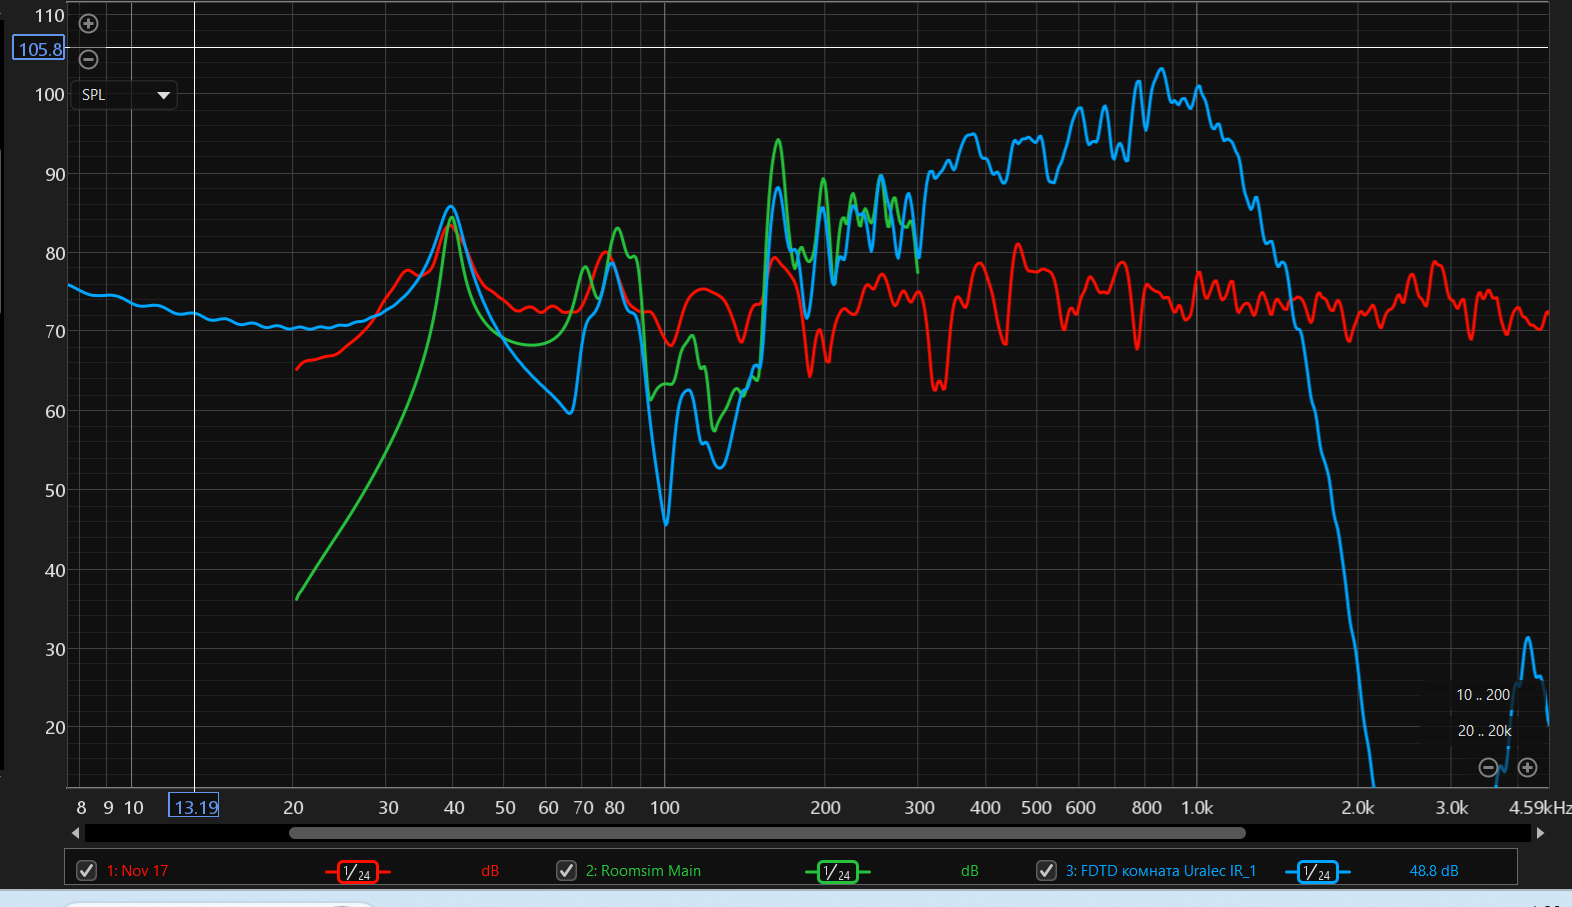Click the vertical axis zoom-out minus icon
1572x907 pixels.
89,59
